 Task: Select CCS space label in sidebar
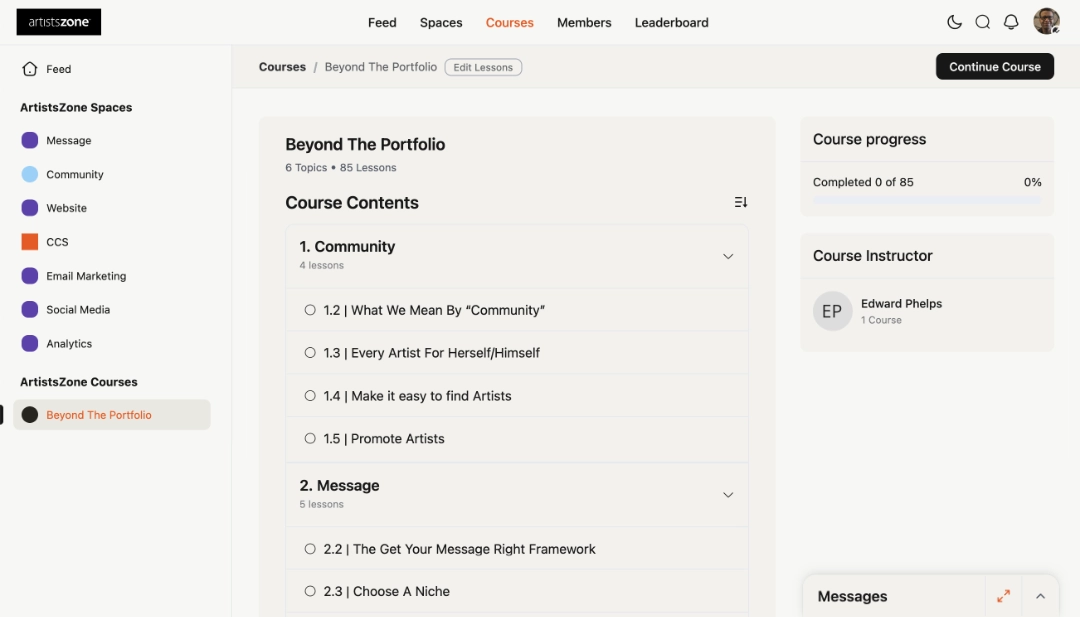tap(57, 242)
